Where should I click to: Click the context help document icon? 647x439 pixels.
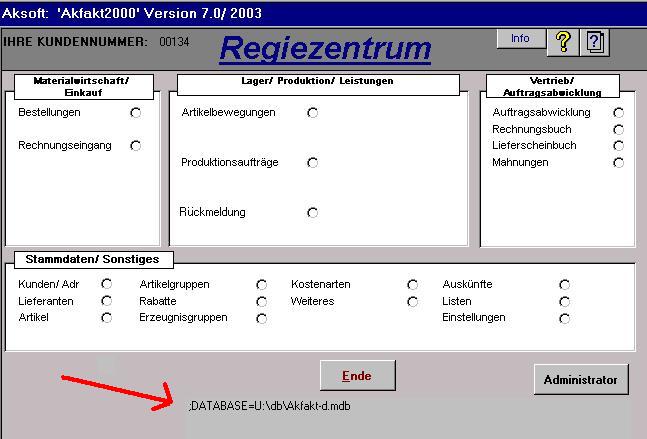[595, 42]
